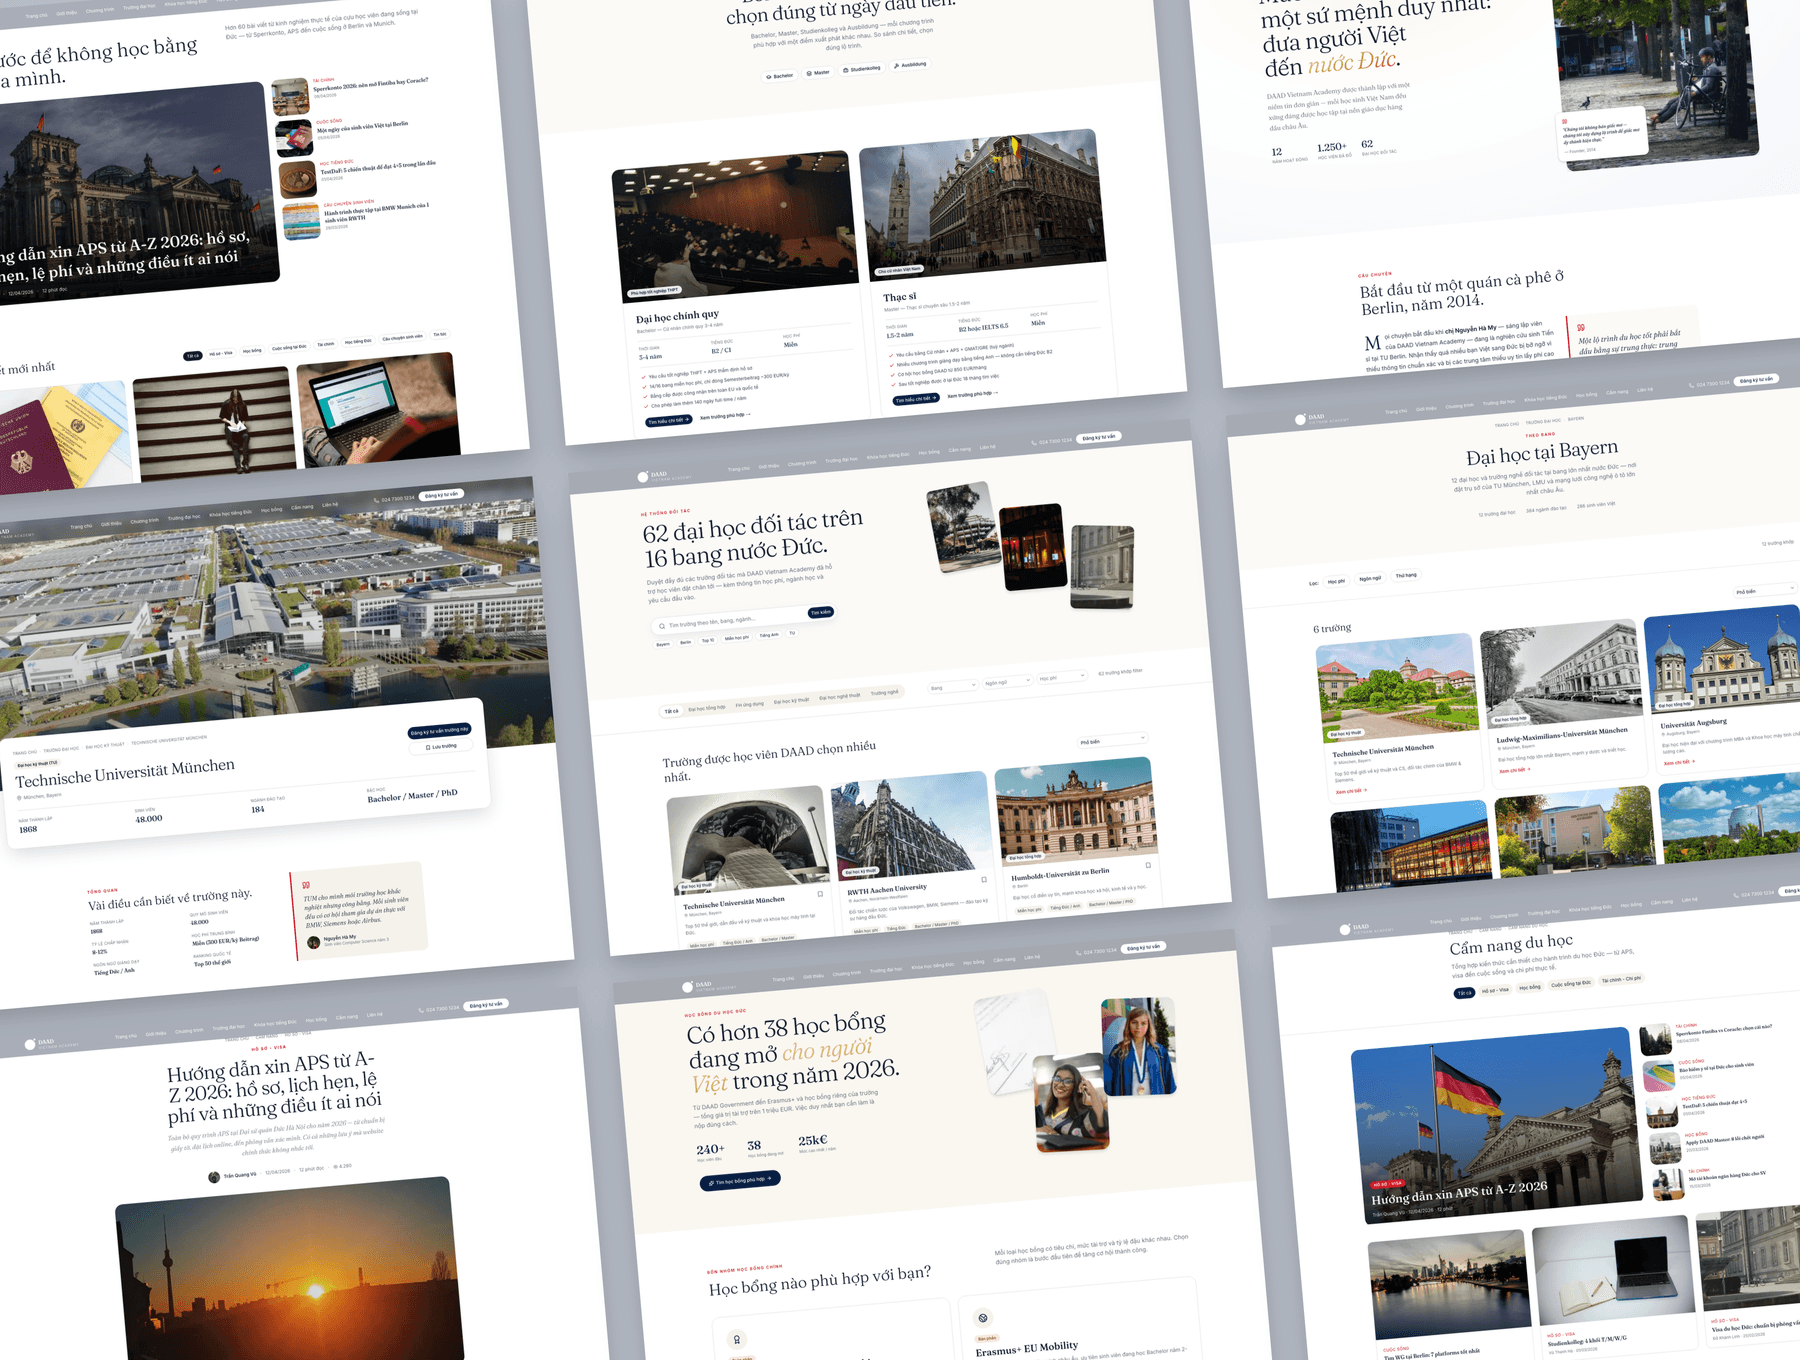
Task: Select the Trường nghề tab
Action: coord(884,692)
